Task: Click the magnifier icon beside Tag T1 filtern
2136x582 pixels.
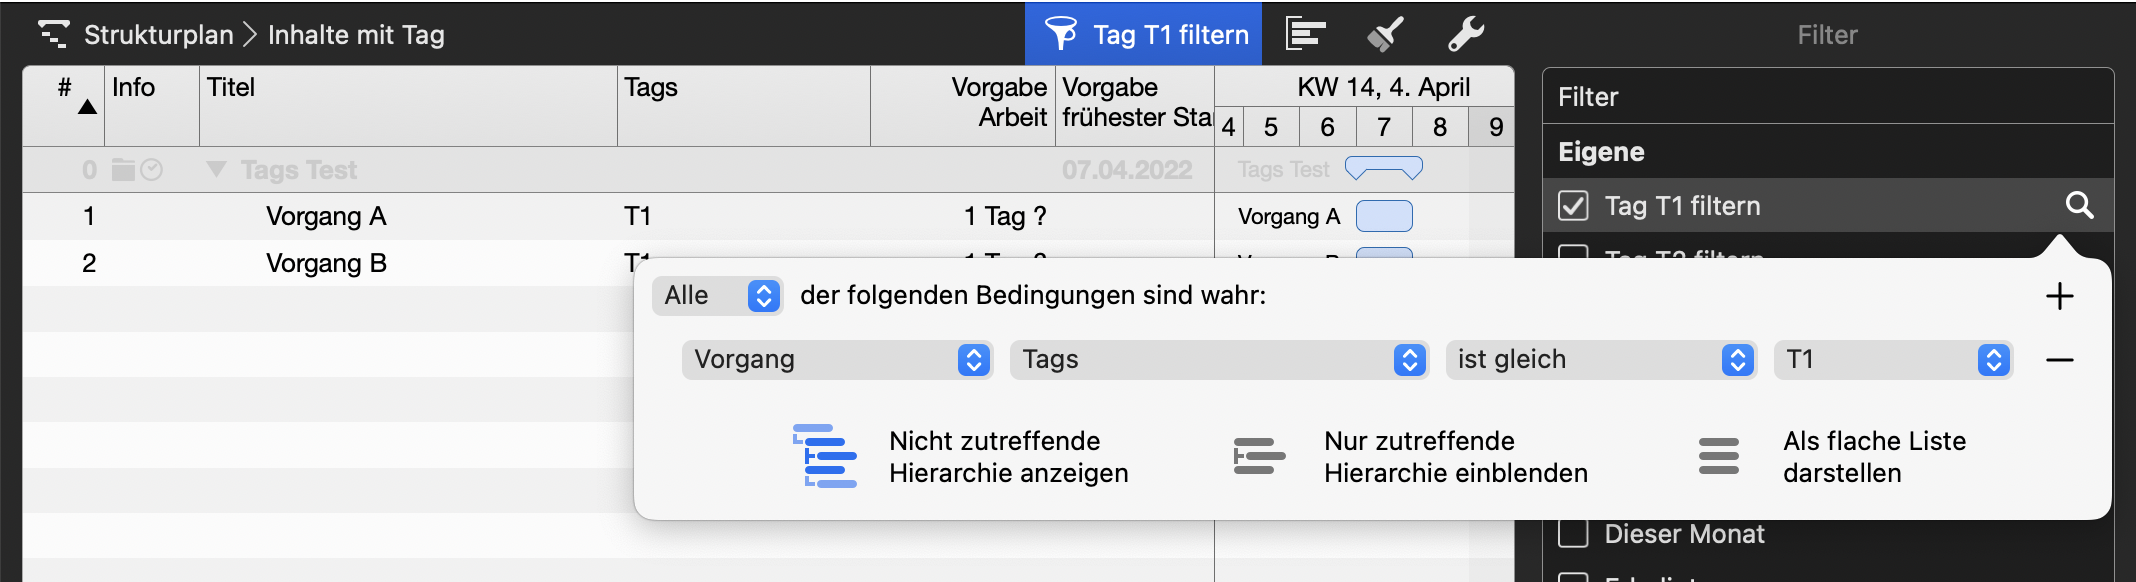Action: tap(2079, 205)
